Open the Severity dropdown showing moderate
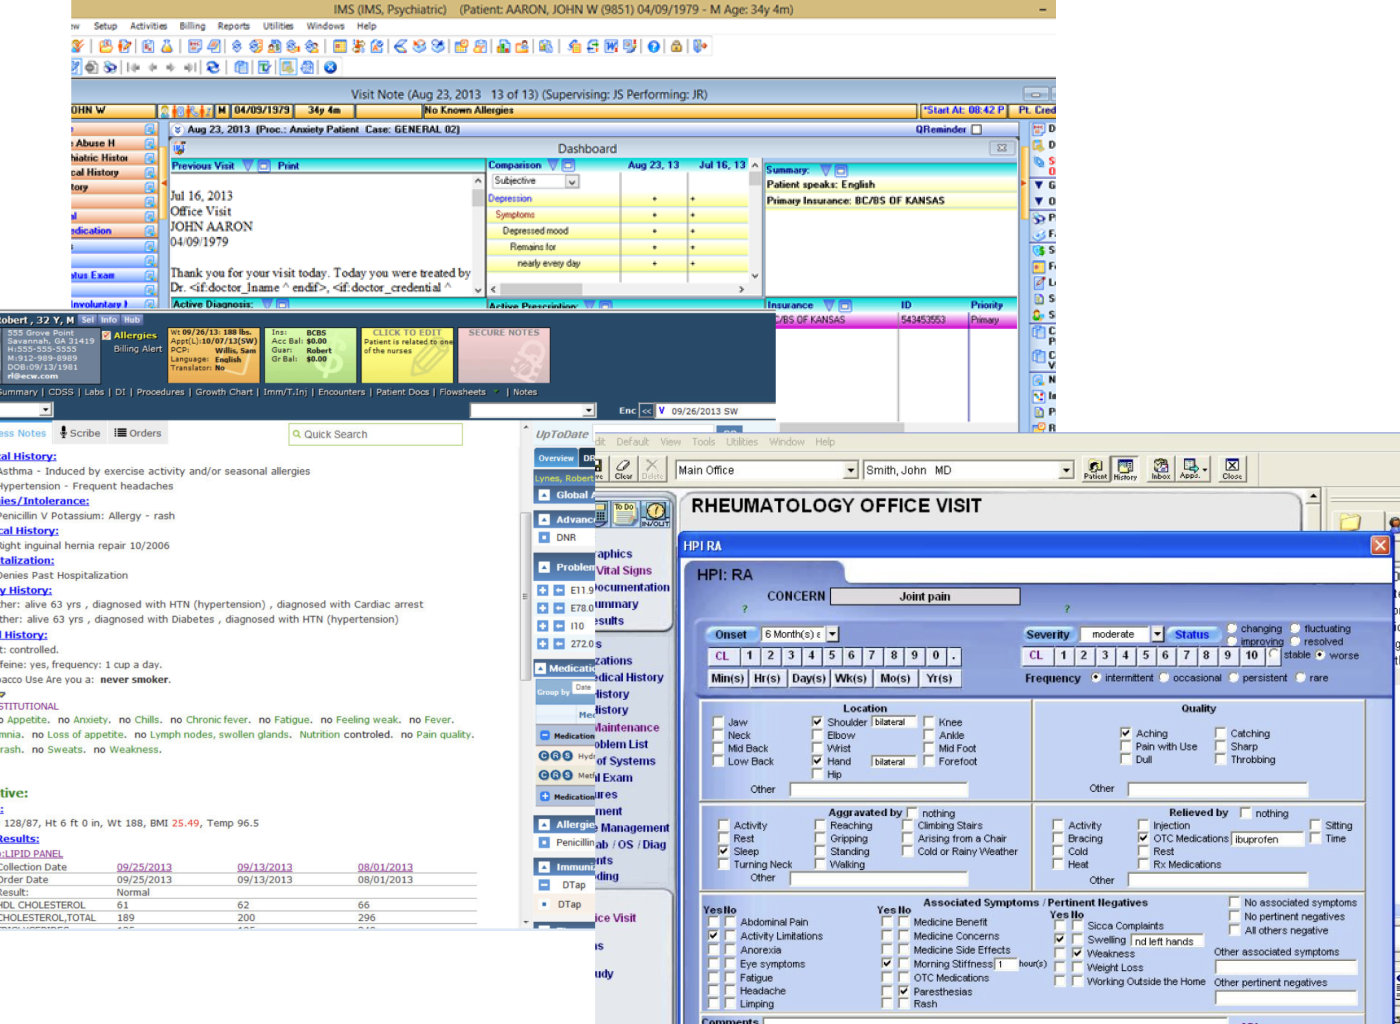 coord(1157,634)
